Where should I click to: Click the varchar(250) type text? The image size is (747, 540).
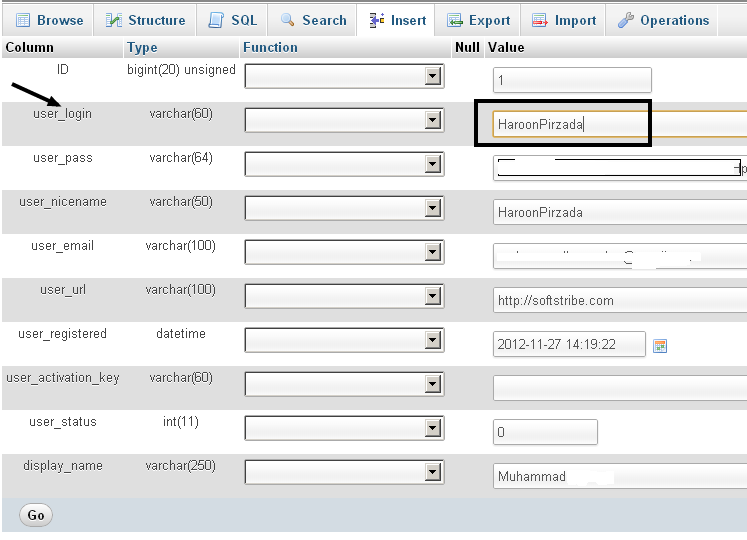coord(181,466)
